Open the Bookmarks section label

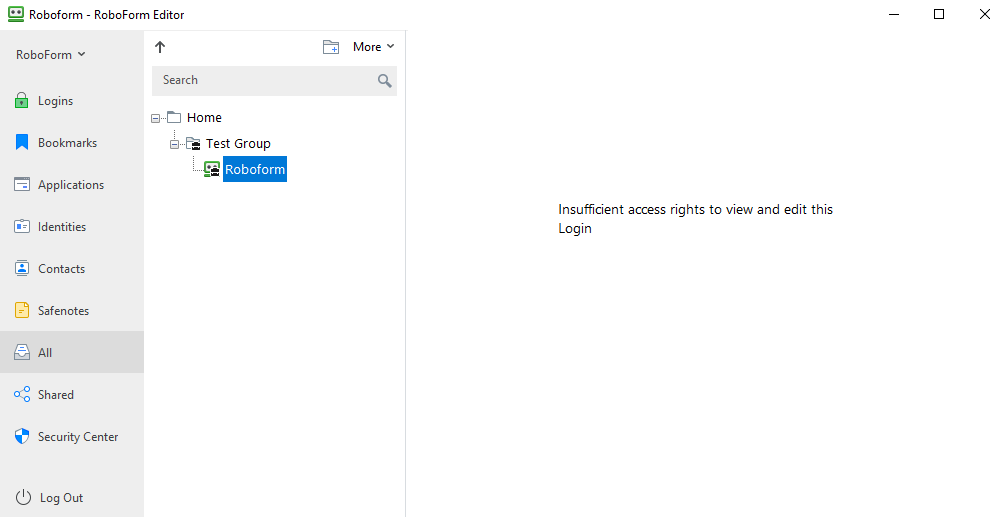tap(68, 143)
